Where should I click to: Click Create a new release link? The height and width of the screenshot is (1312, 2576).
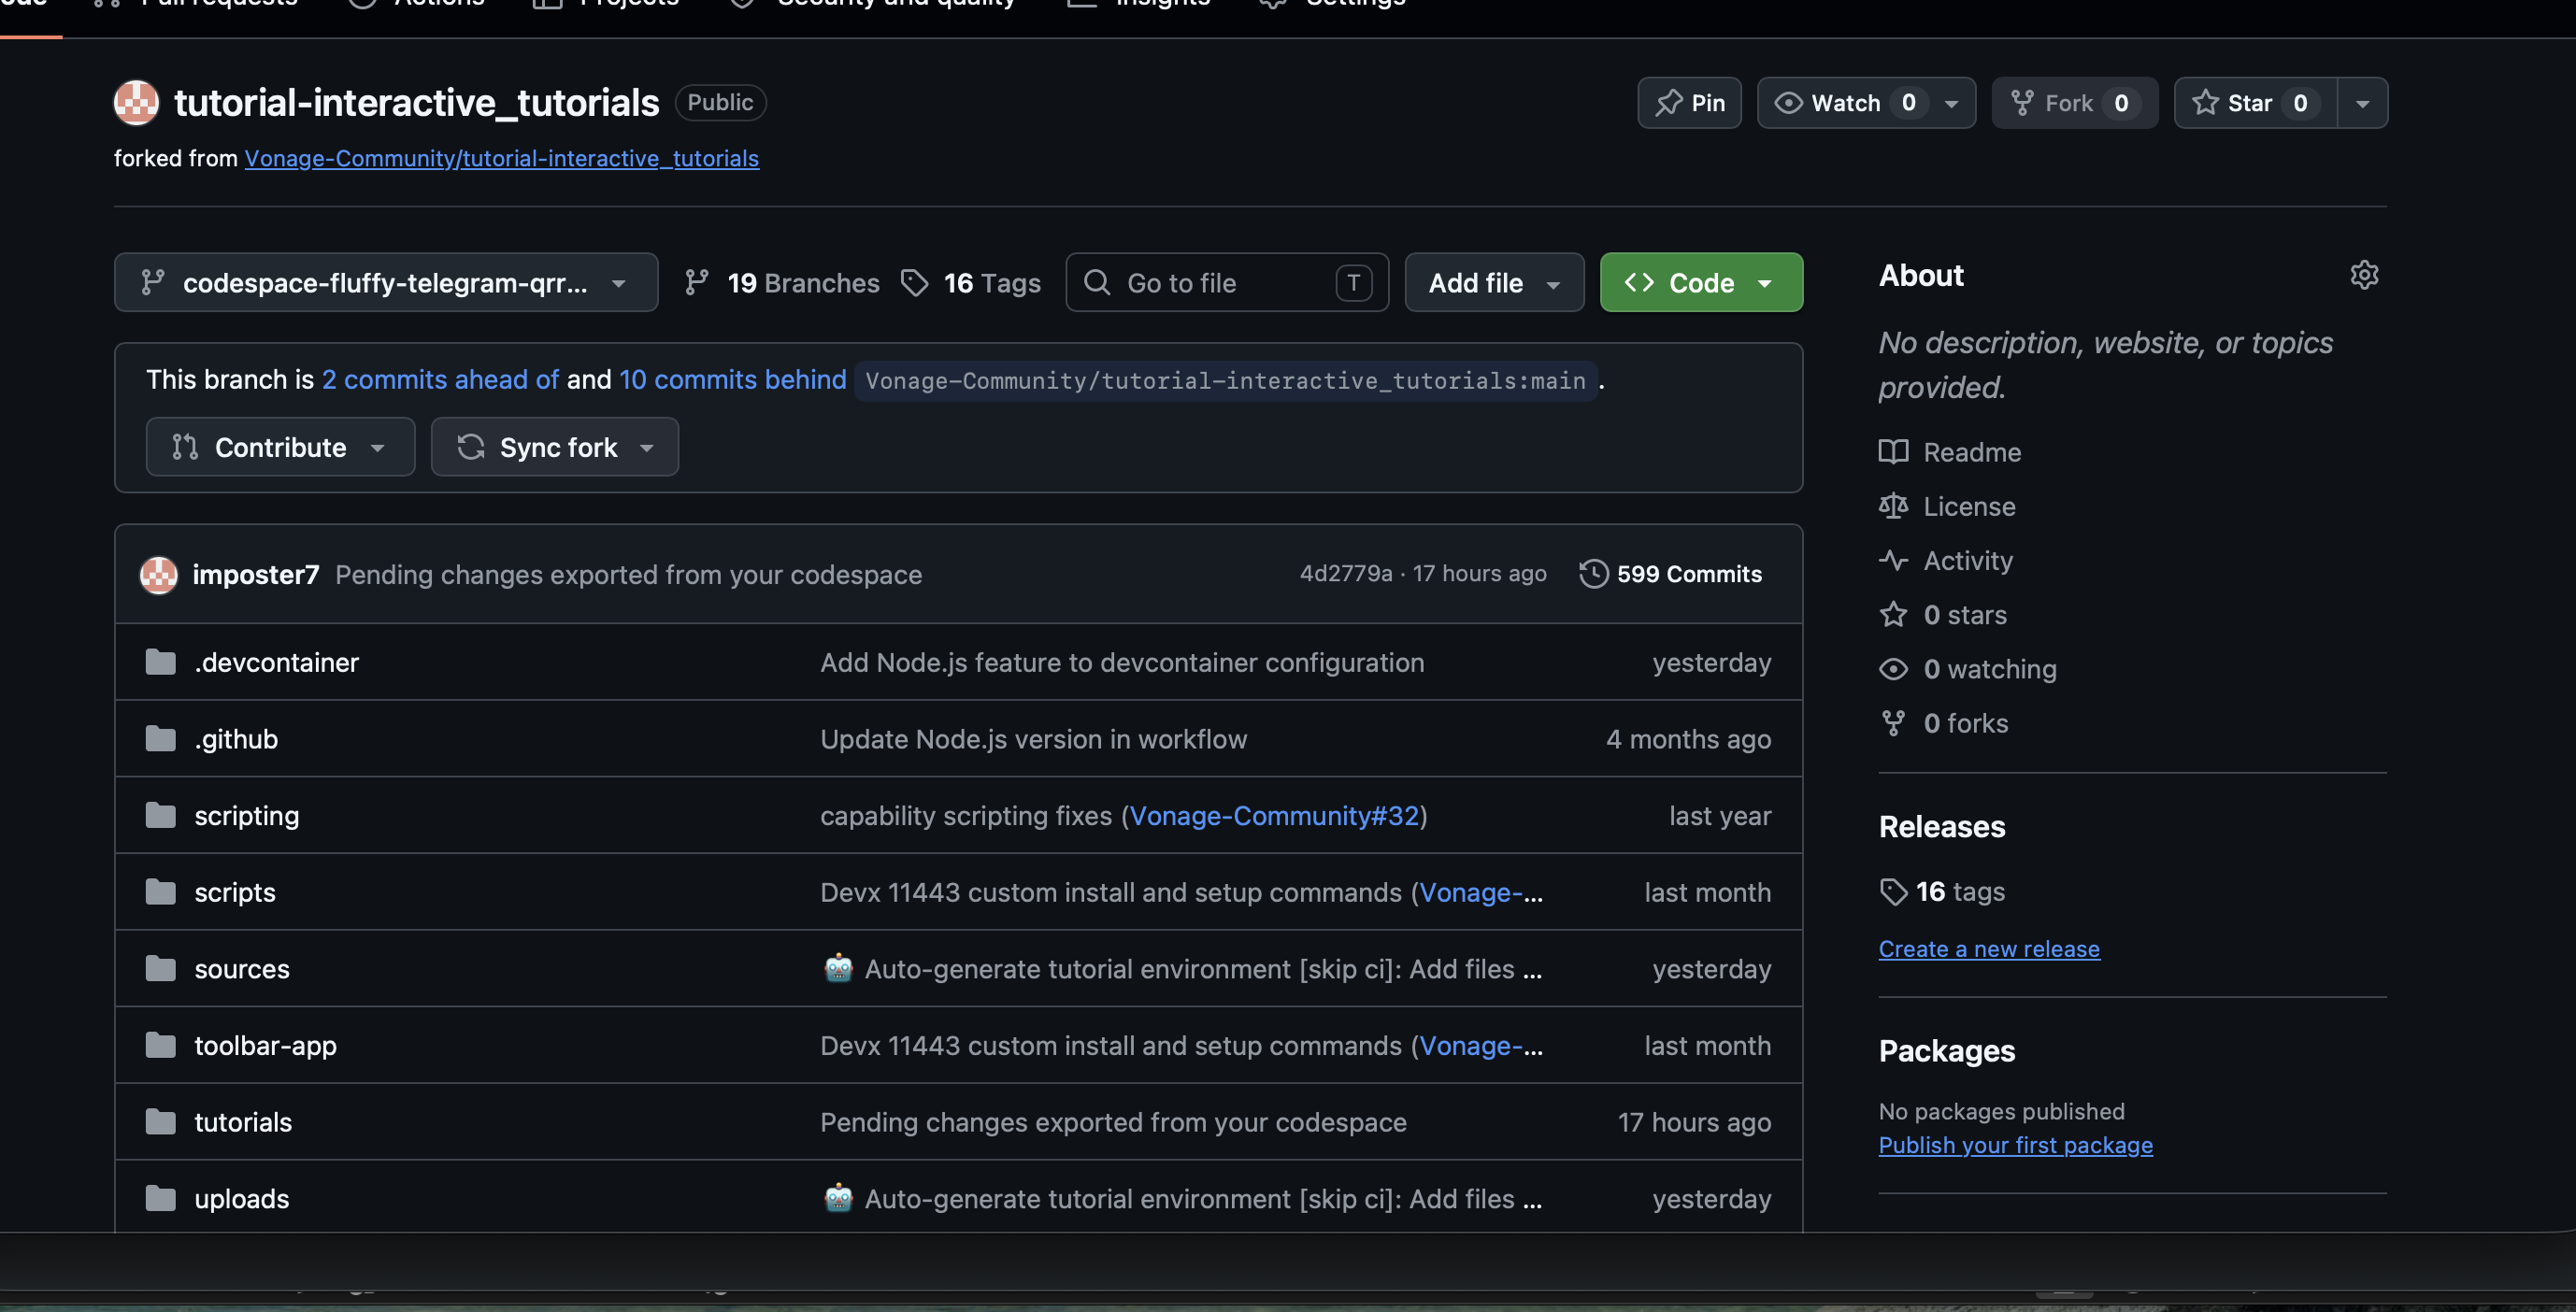click(1989, 948)
